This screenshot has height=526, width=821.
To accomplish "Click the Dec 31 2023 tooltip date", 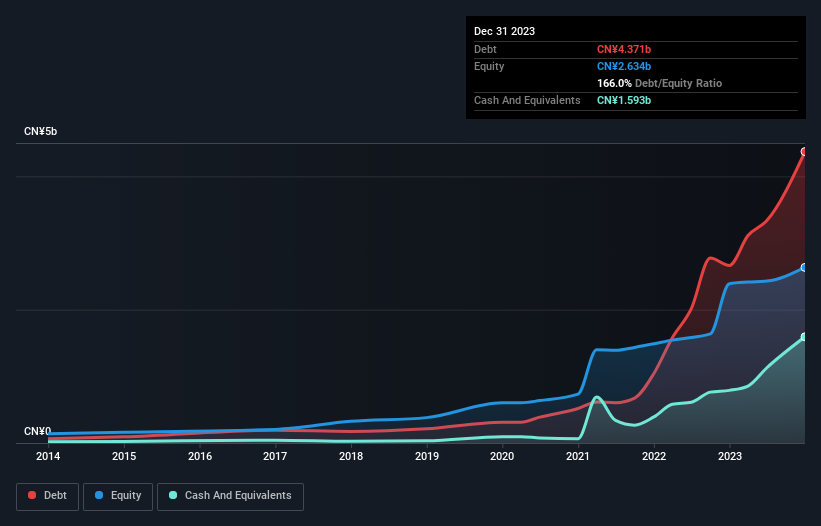I will pyautogui.click(x=504, y=31).
